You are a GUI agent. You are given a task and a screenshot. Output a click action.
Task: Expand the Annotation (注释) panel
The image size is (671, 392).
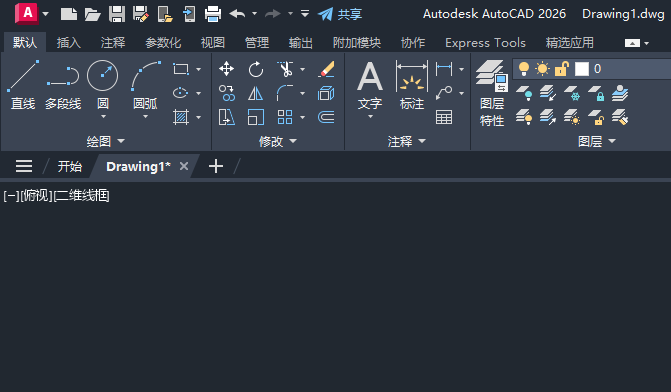coord(407,141)
